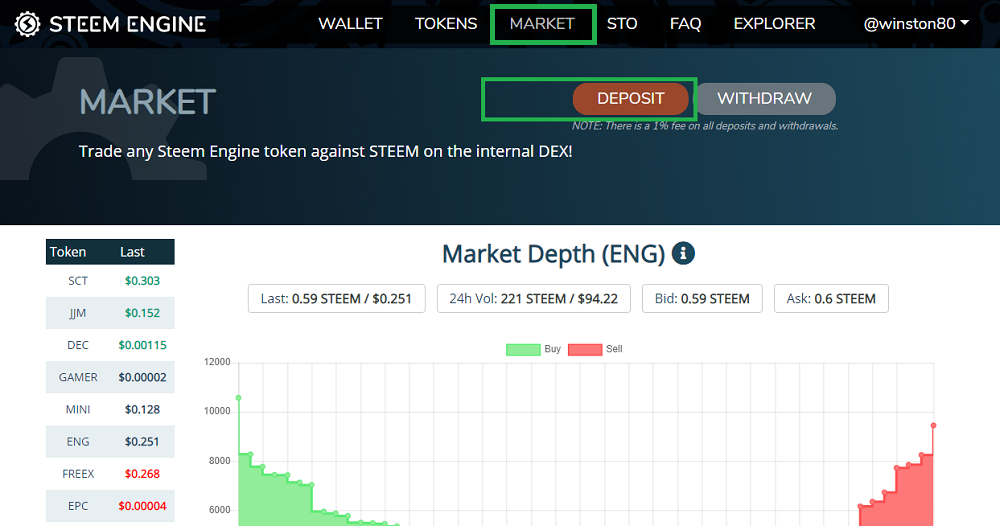Click the topmost green buy point on chart
Viewport: 1000px width, 526px height.
click(239, 398)
